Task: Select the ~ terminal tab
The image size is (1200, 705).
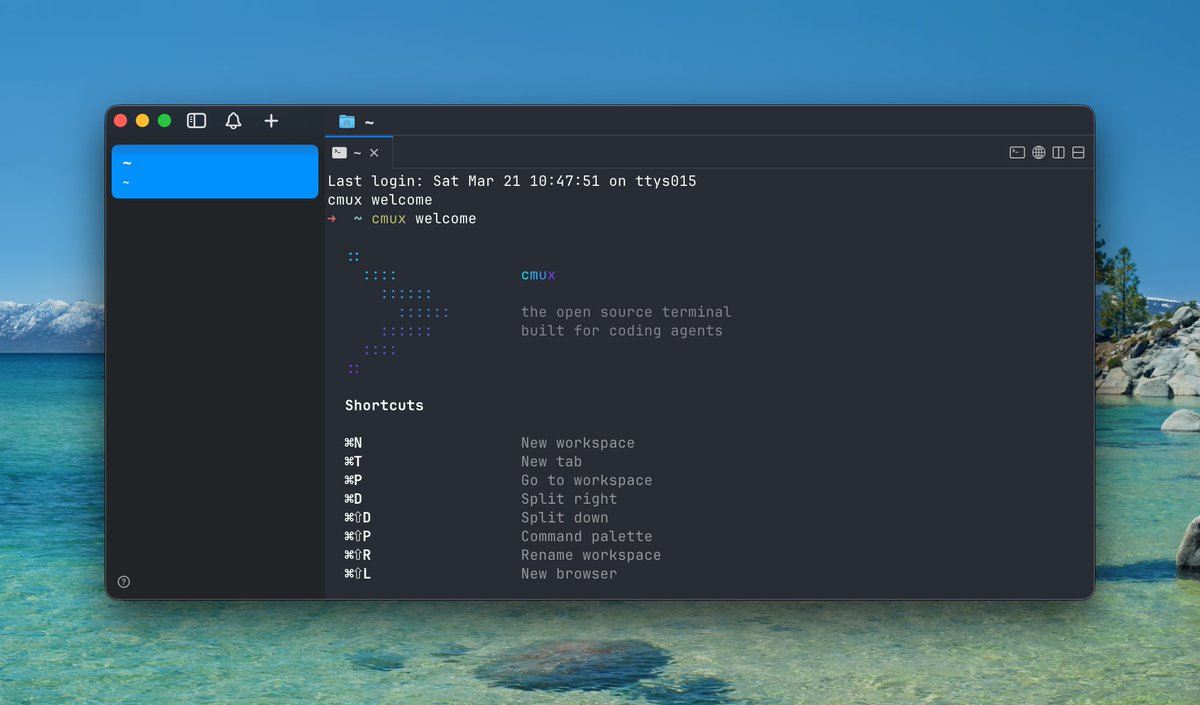Action: pos(359,153)
